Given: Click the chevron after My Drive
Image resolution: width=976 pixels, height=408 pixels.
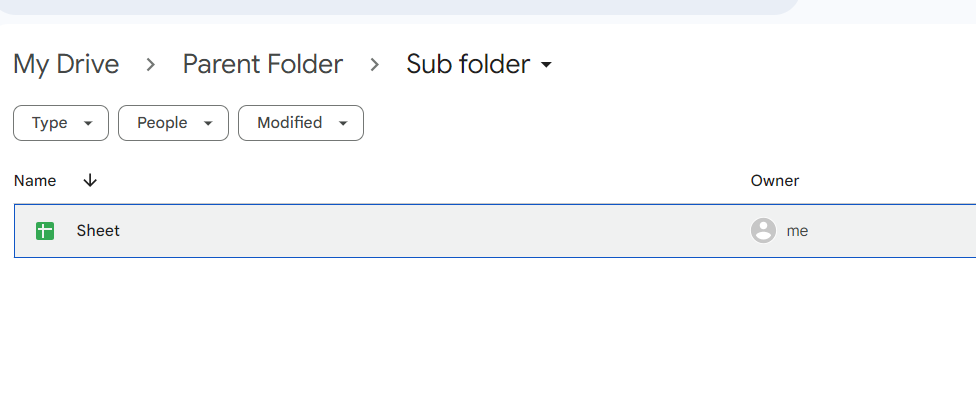Looking at the screenshot, I should (x=151, y=64).
